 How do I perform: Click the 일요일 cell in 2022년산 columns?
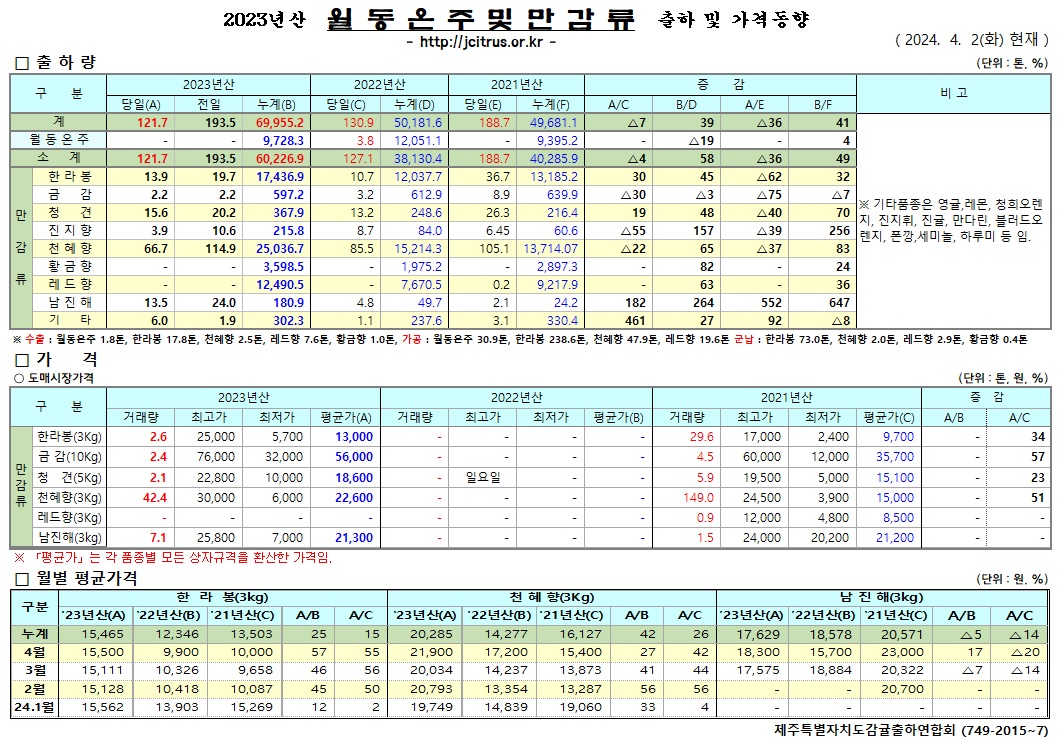pos(480,477)
